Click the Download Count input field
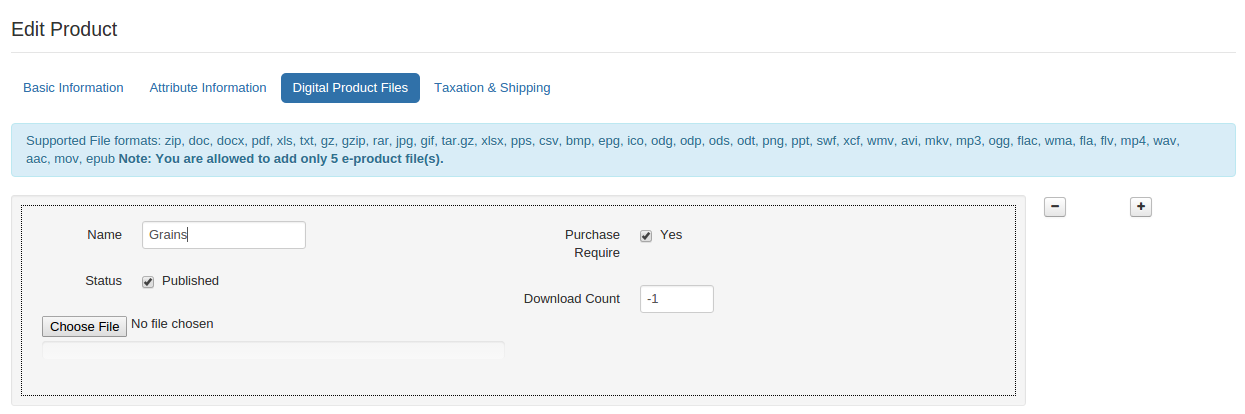Screen dimensions: 1245x414 (x=677, y=299)
